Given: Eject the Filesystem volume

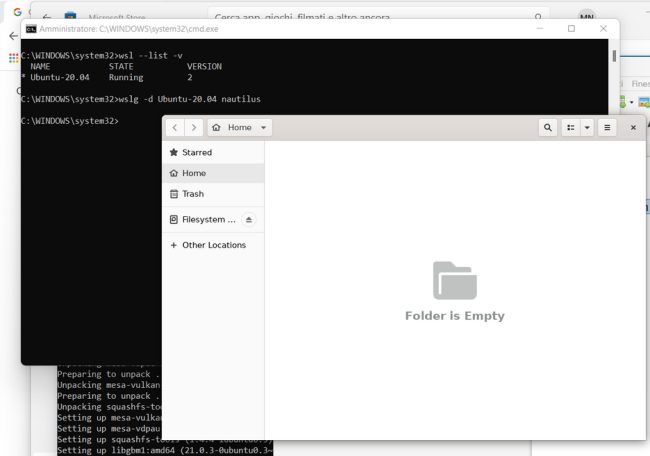Looking at the screenshot, I should tap(249, 220).
